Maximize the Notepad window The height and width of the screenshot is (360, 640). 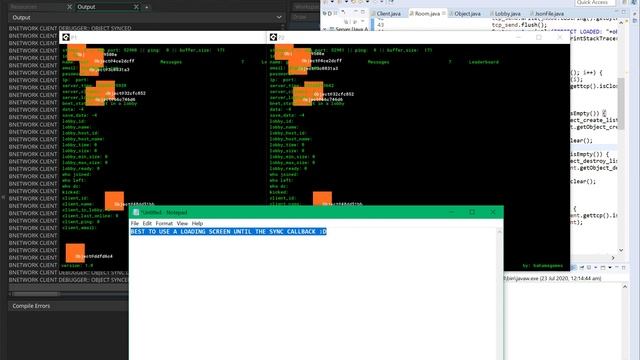click(472, 212)
